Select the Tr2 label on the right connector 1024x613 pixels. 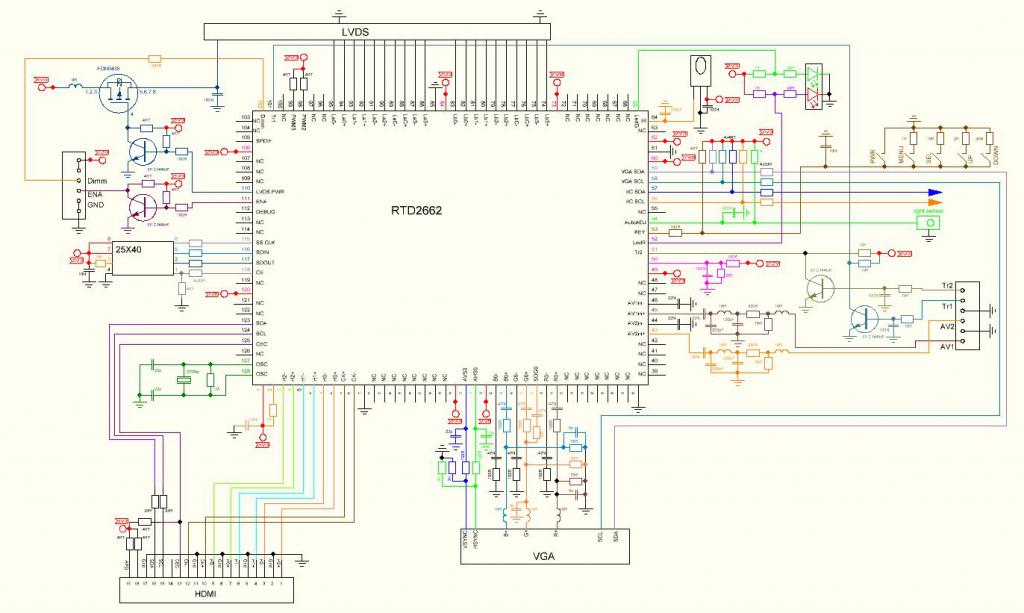pyautogui.click(x=947, y=286)
